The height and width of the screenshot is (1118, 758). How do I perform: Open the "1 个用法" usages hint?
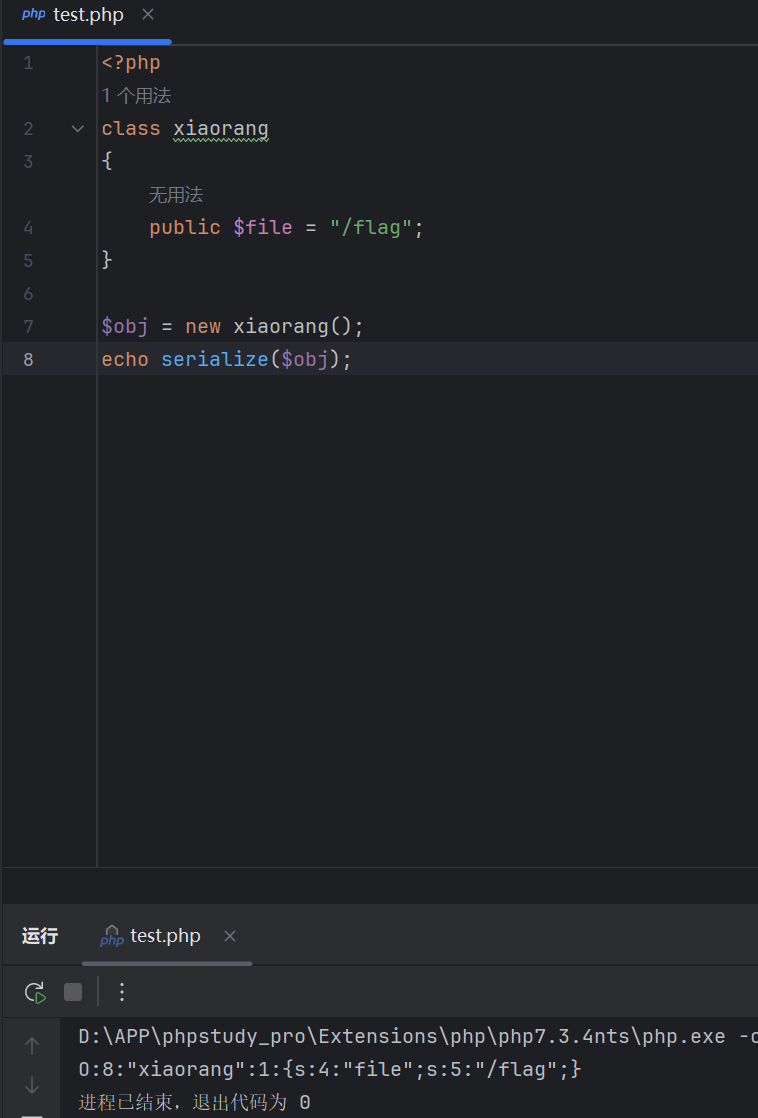(136, 96)
